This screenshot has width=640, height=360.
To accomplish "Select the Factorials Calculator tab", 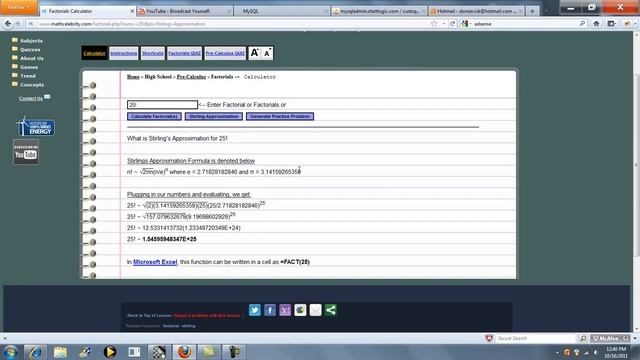I will (87, 11).
